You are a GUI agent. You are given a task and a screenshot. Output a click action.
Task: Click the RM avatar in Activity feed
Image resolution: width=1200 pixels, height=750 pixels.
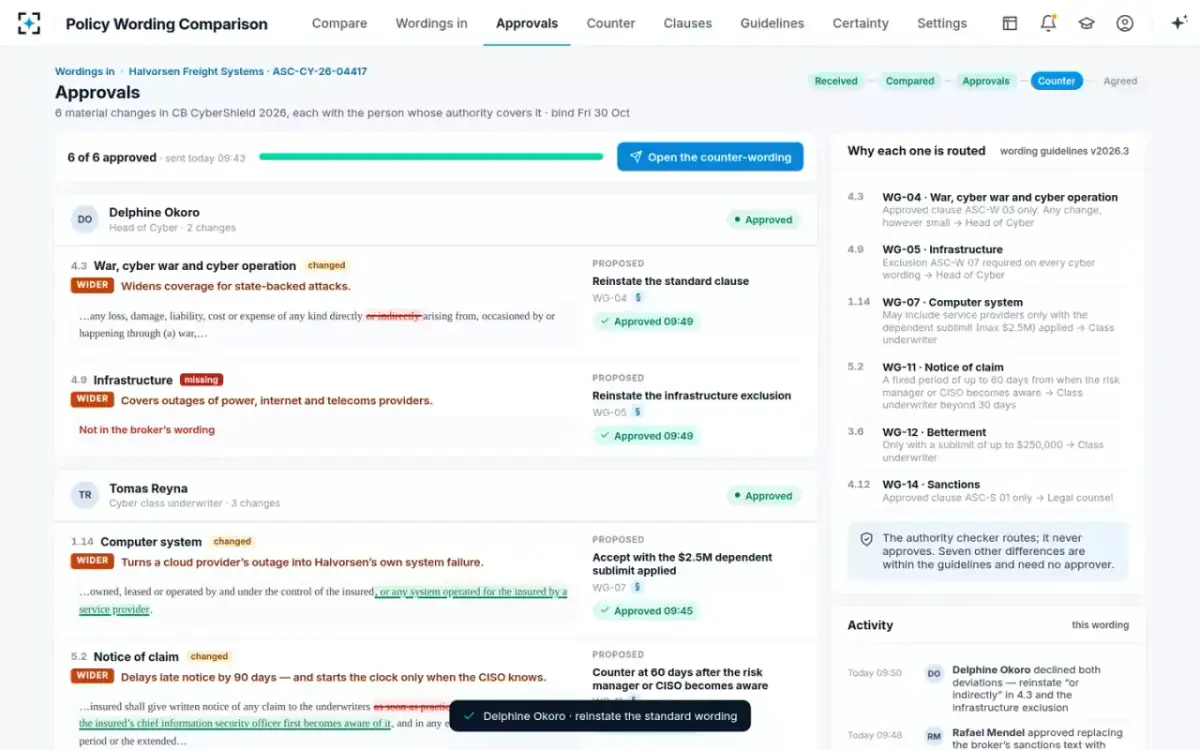[934, 736]
